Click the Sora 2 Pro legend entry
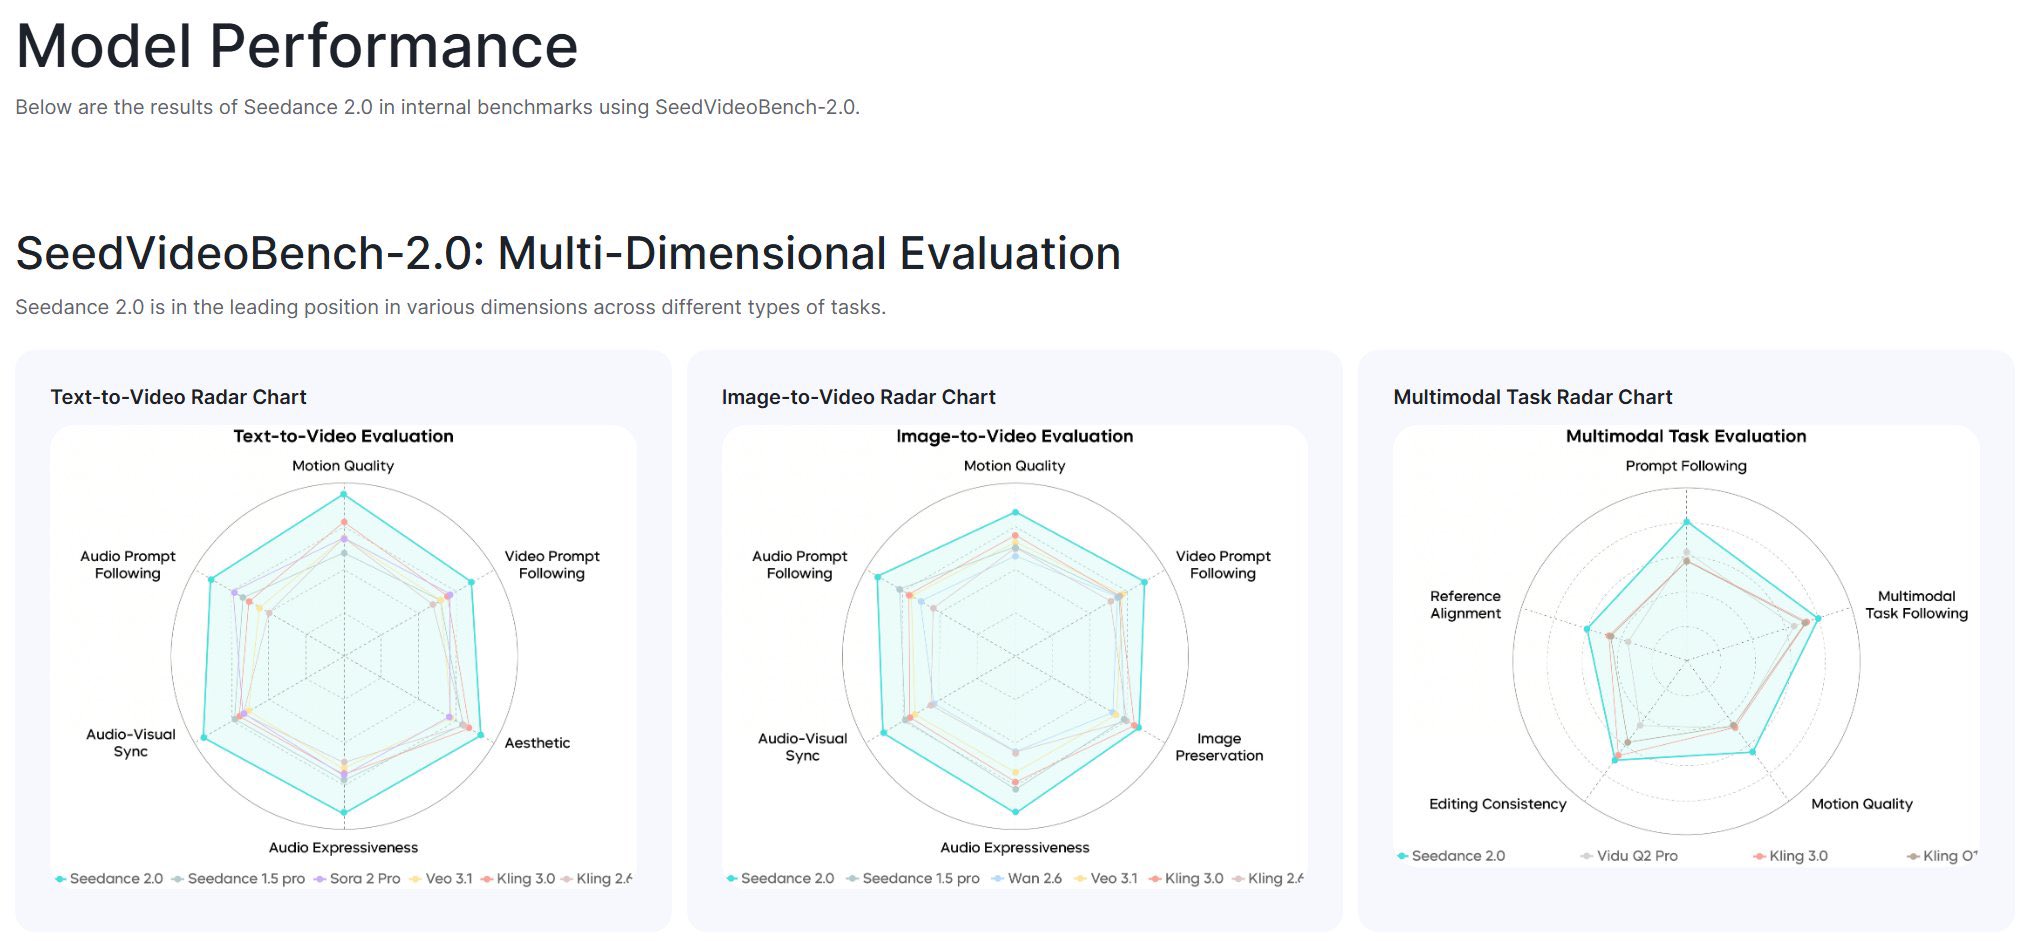 357,879
